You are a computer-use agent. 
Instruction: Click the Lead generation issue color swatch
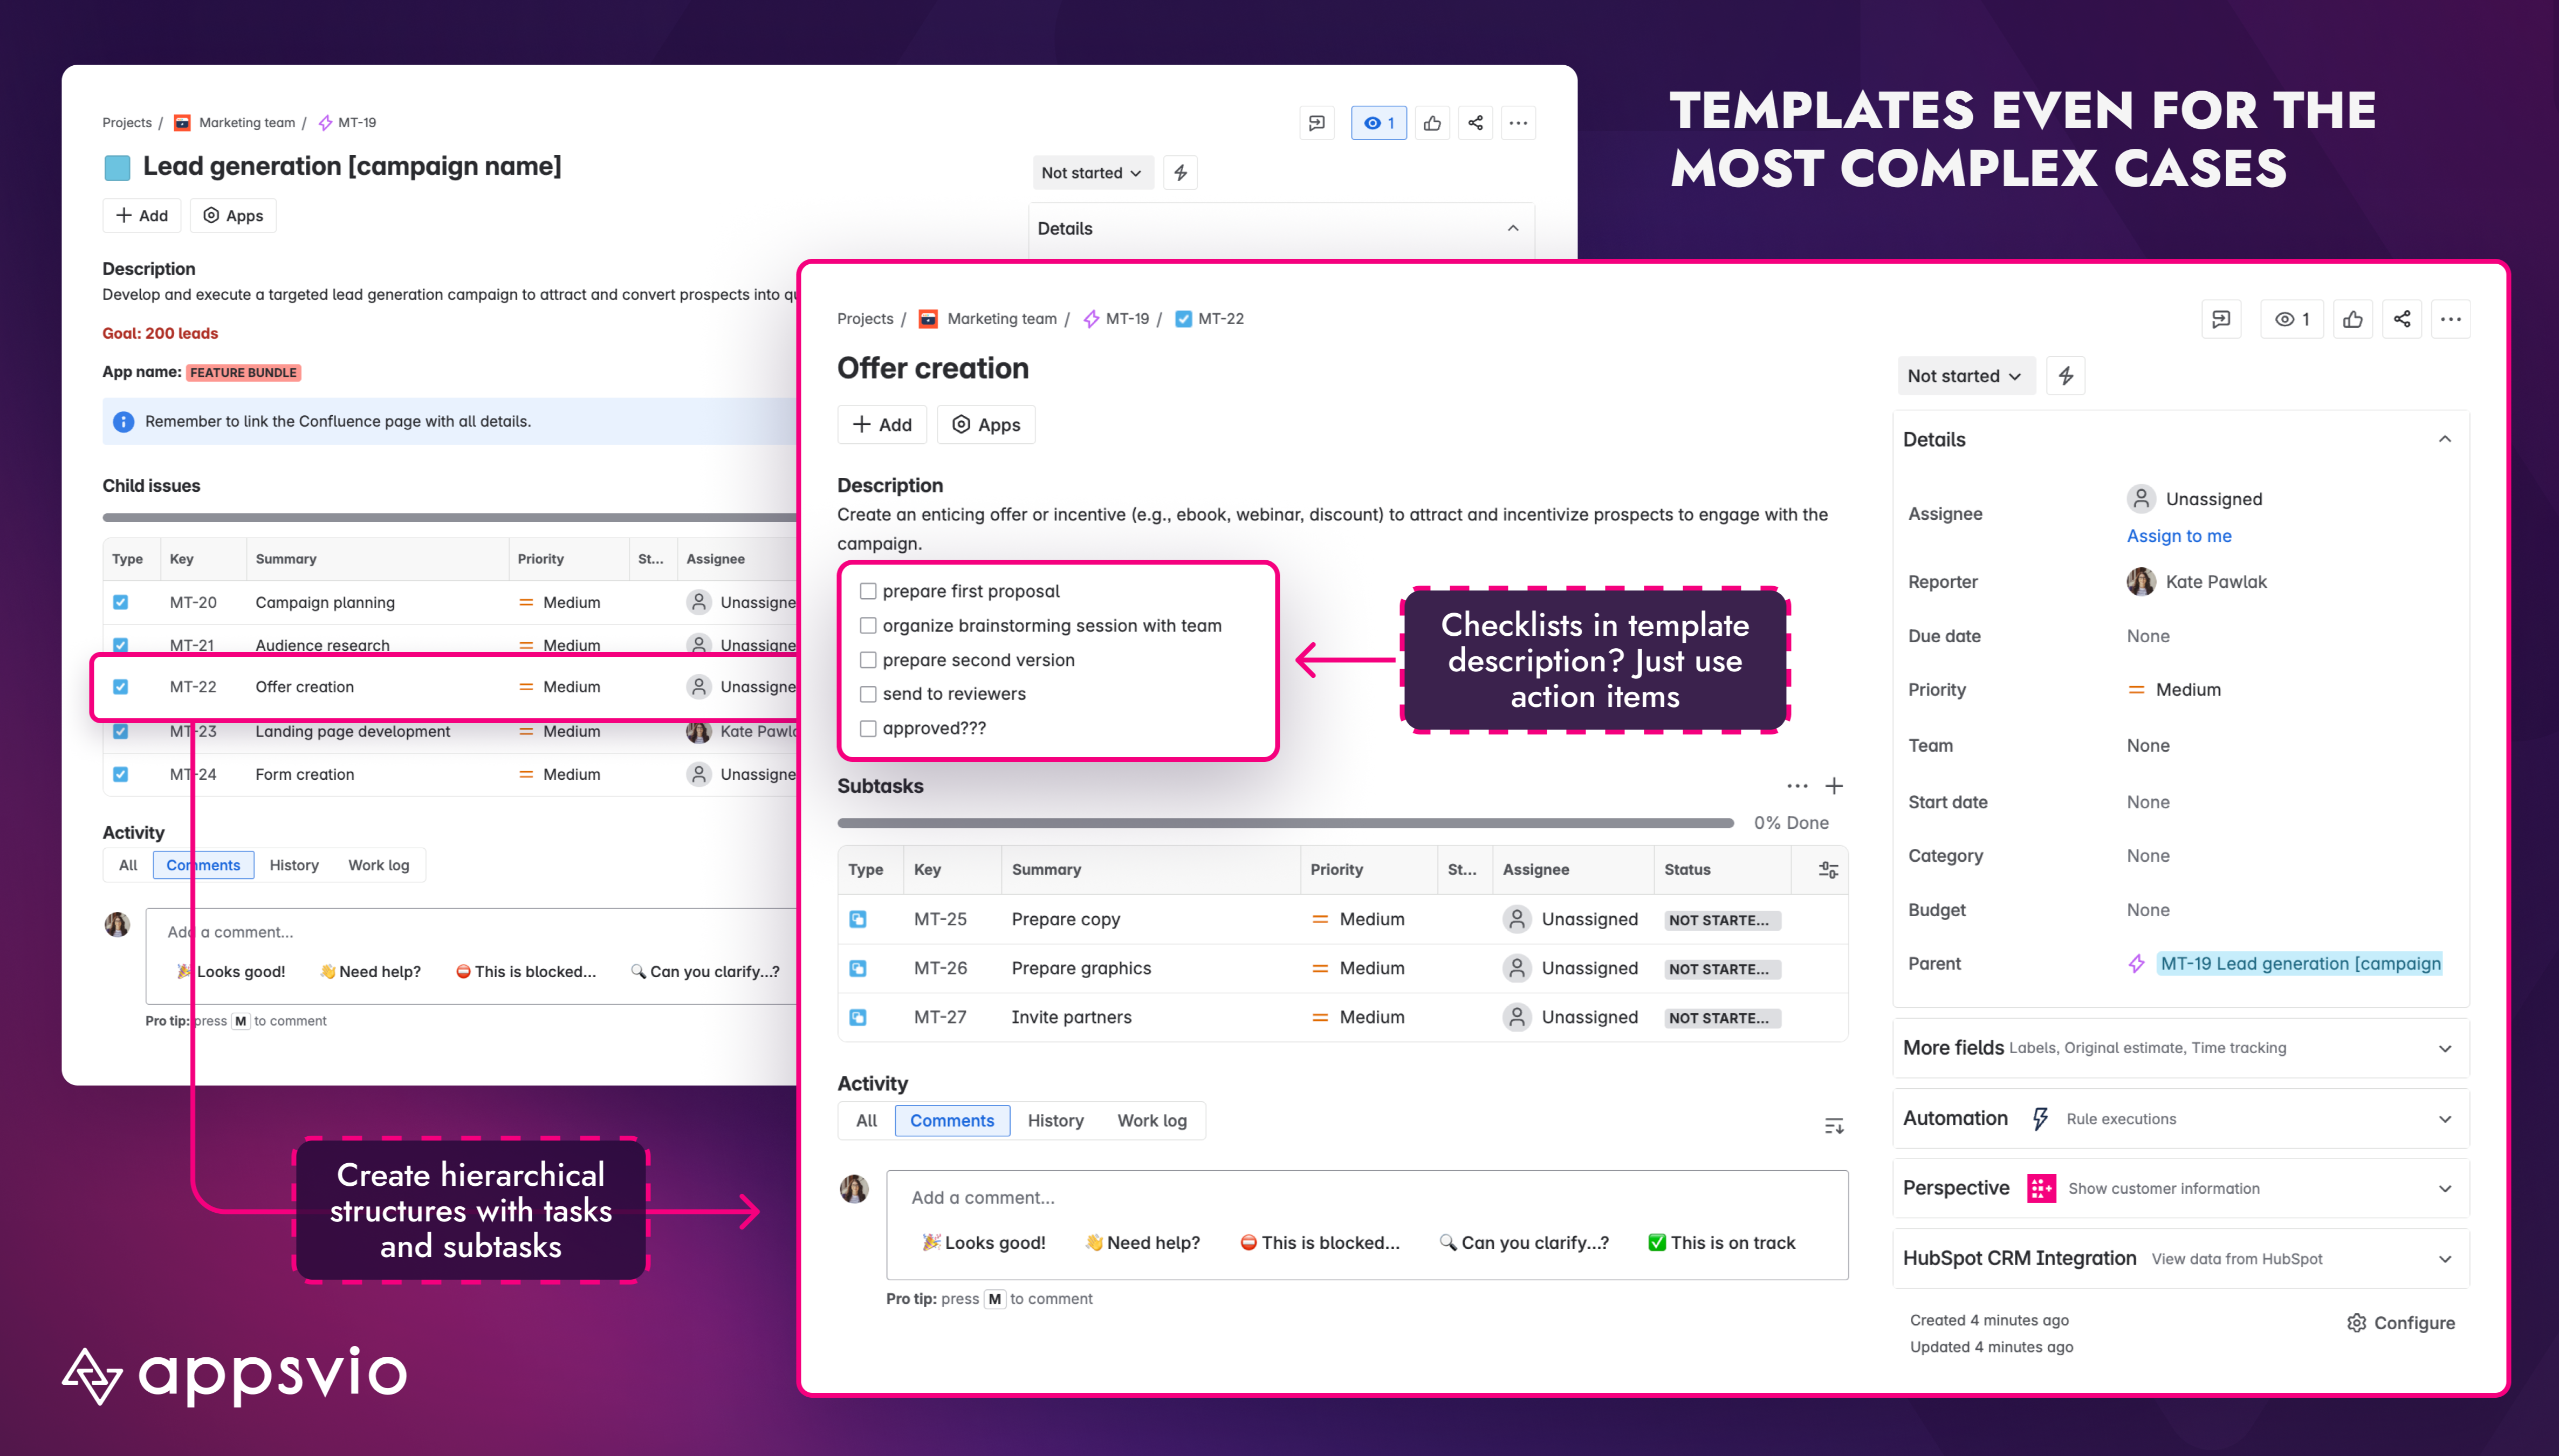pyautogui.click(x=117, y=168)
